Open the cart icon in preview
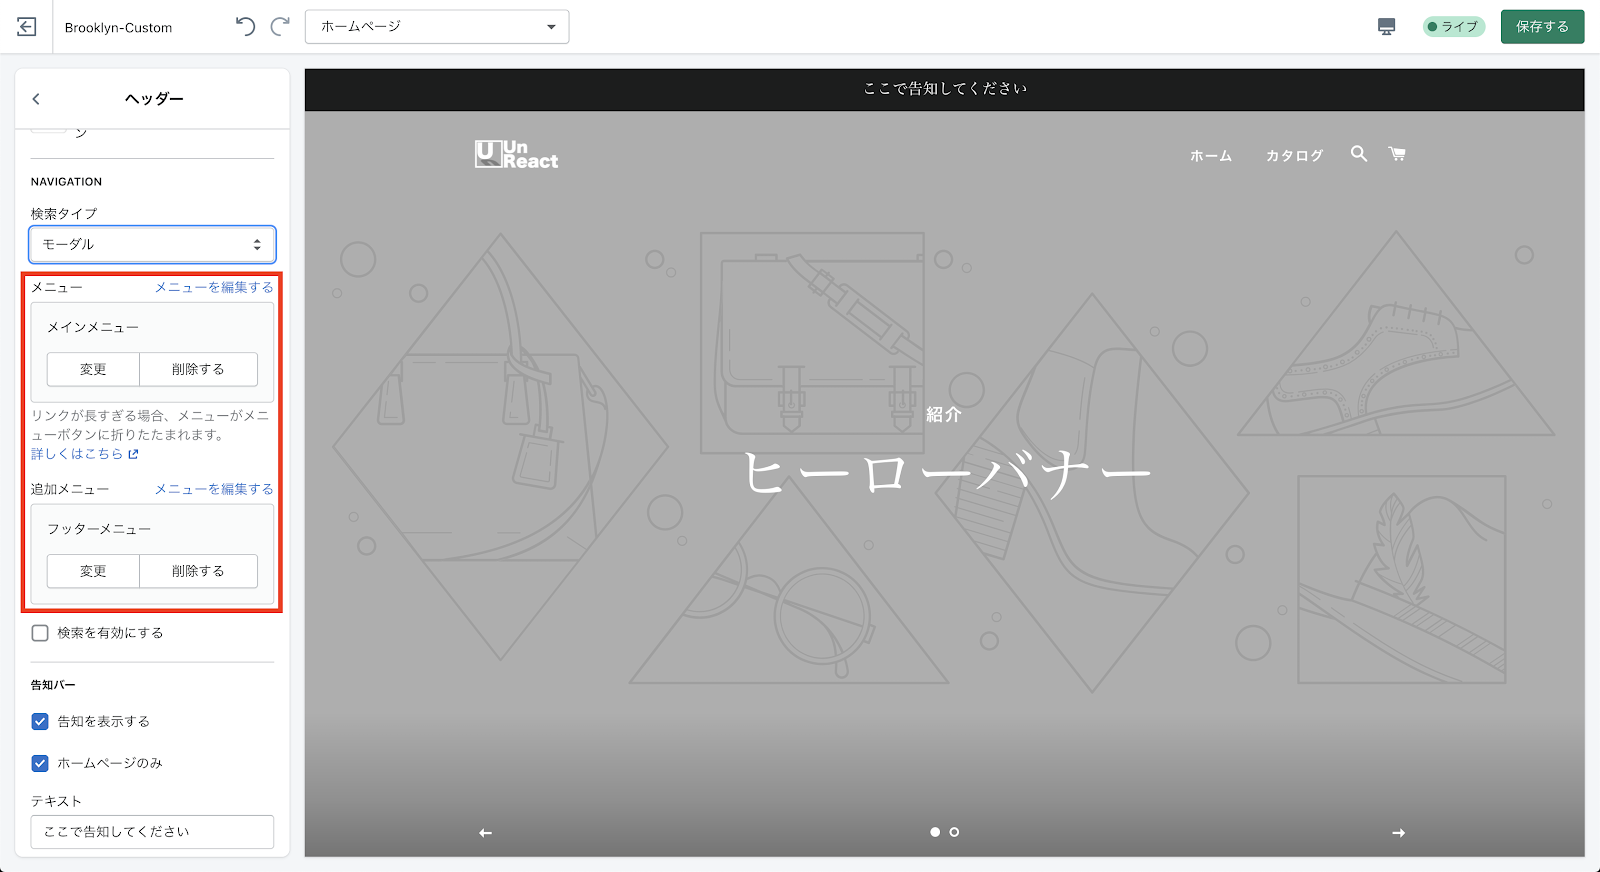1600x872 pixels. 1397,154
